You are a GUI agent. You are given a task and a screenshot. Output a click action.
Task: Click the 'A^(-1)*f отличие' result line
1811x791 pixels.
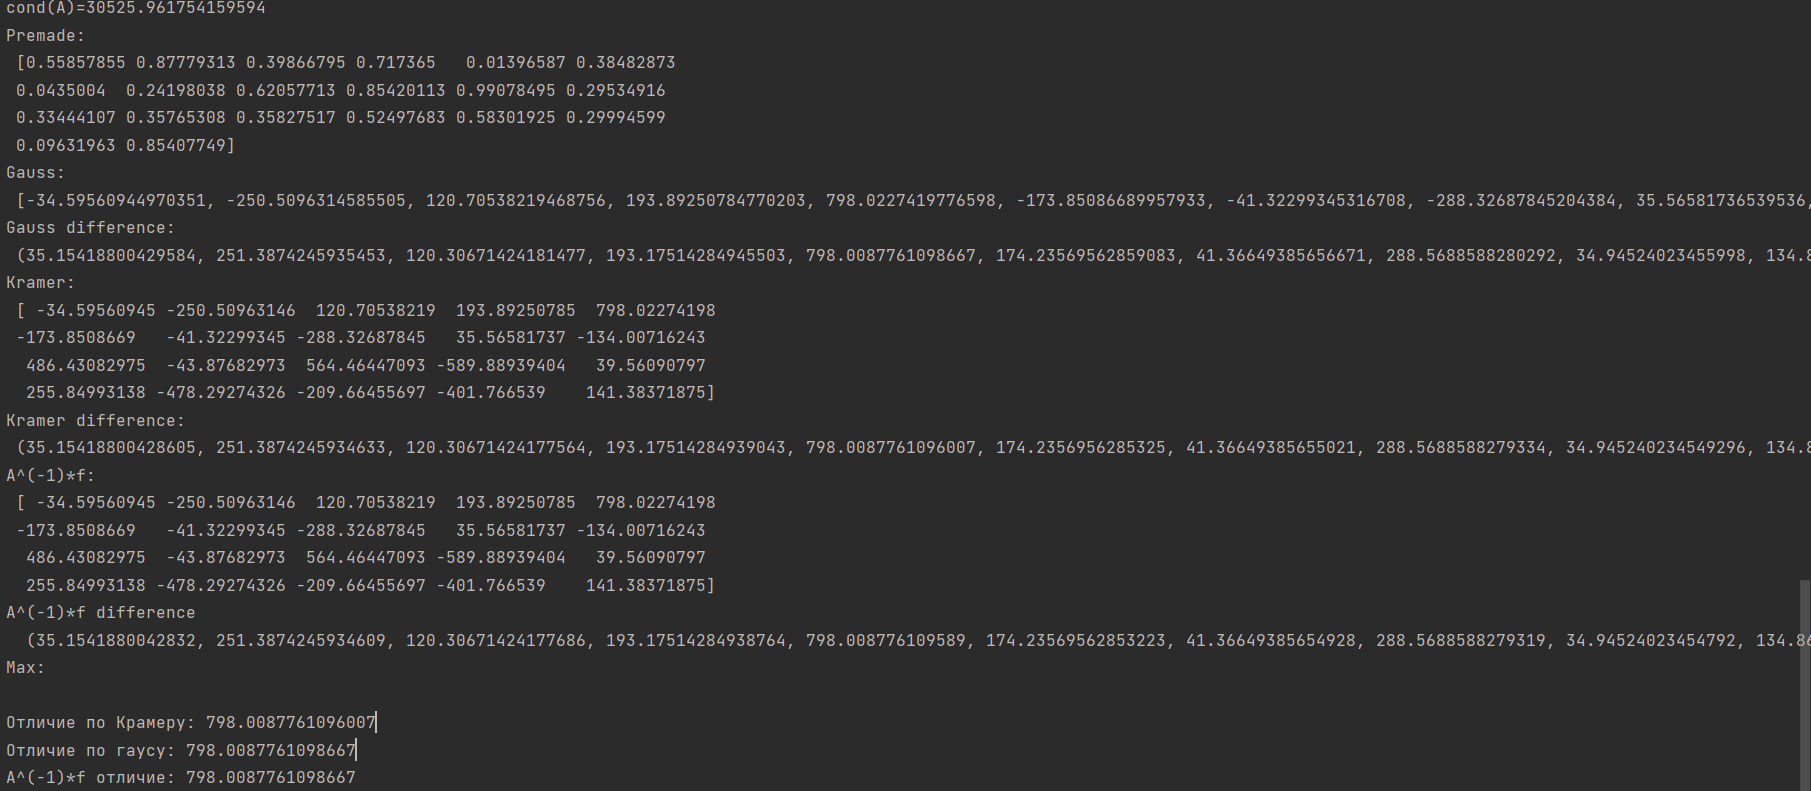pos(181,778)
